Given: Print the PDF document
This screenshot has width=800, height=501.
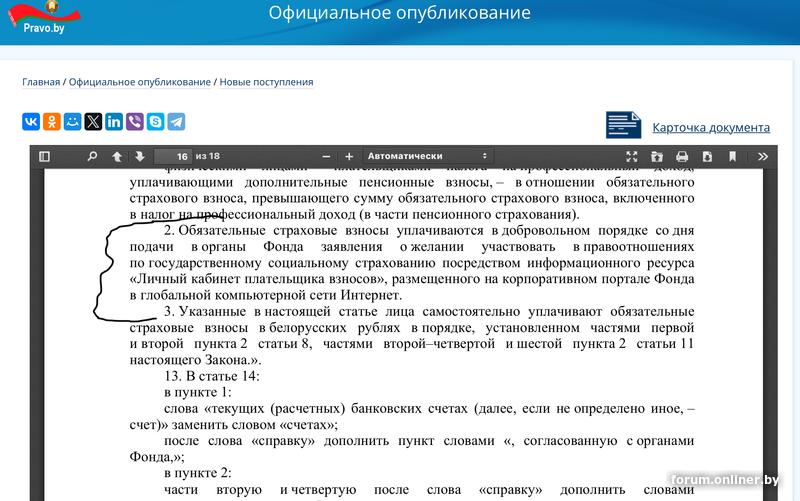Looking at the screenshot, I should (x=682, y=156).
